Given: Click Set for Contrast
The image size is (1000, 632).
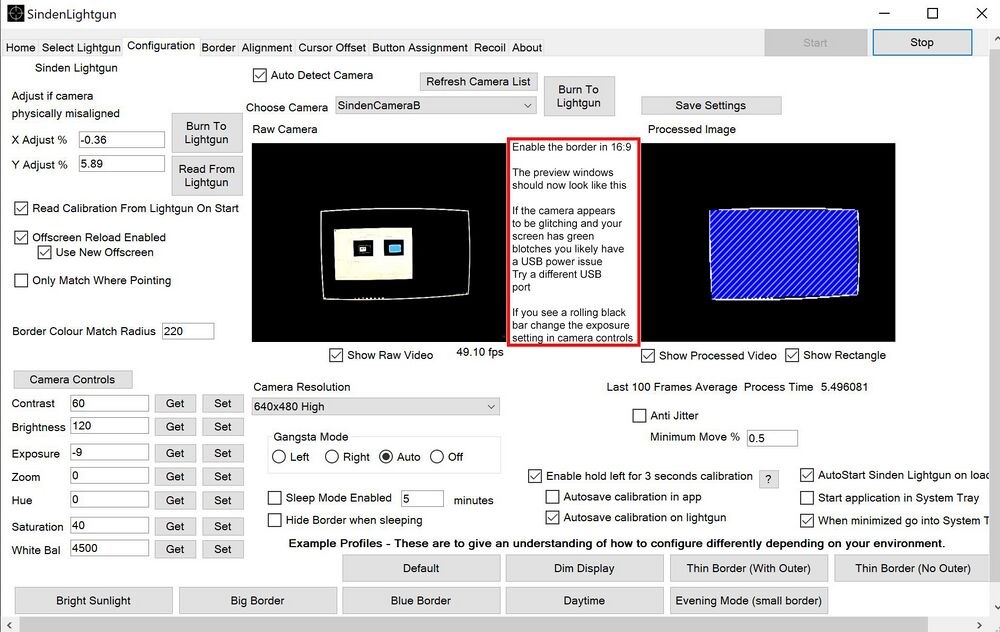Looking at the screenshot, I should 223,404.
